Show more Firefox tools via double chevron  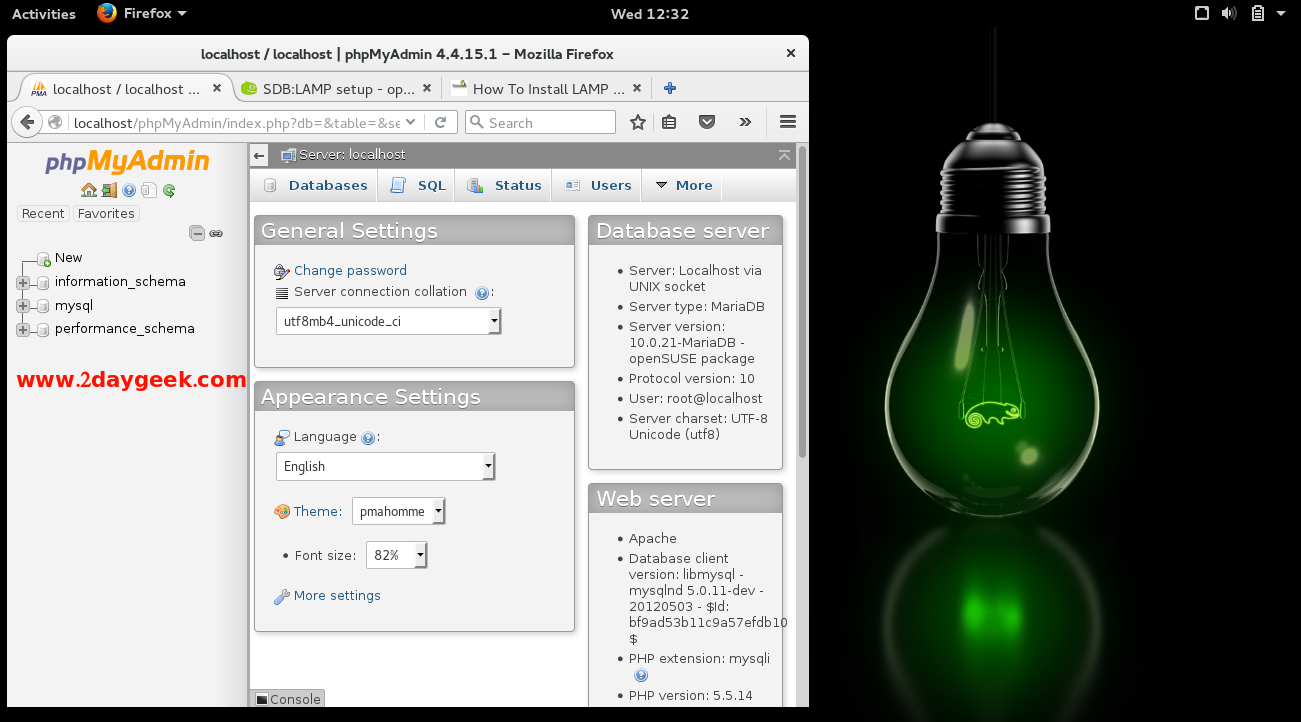pyautogui.click(x=745, y=122)
